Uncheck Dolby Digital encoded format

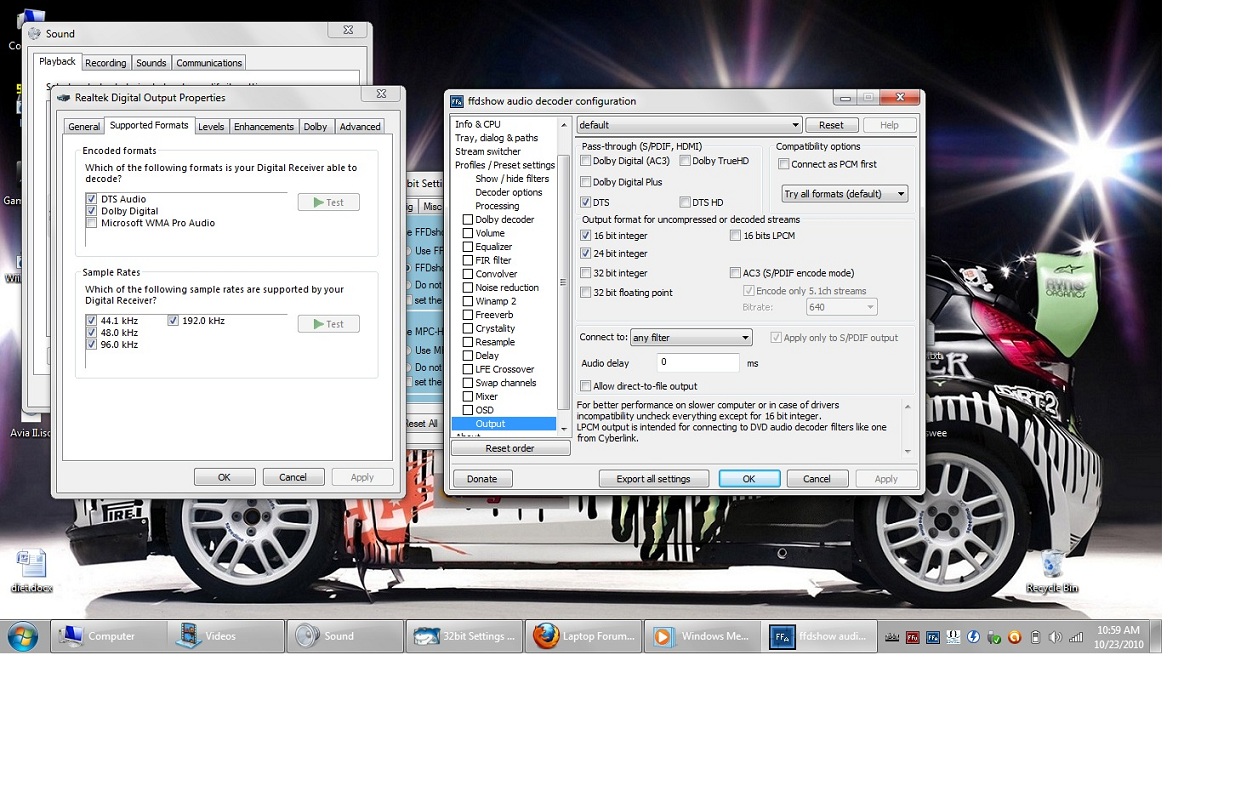(92, 211)
